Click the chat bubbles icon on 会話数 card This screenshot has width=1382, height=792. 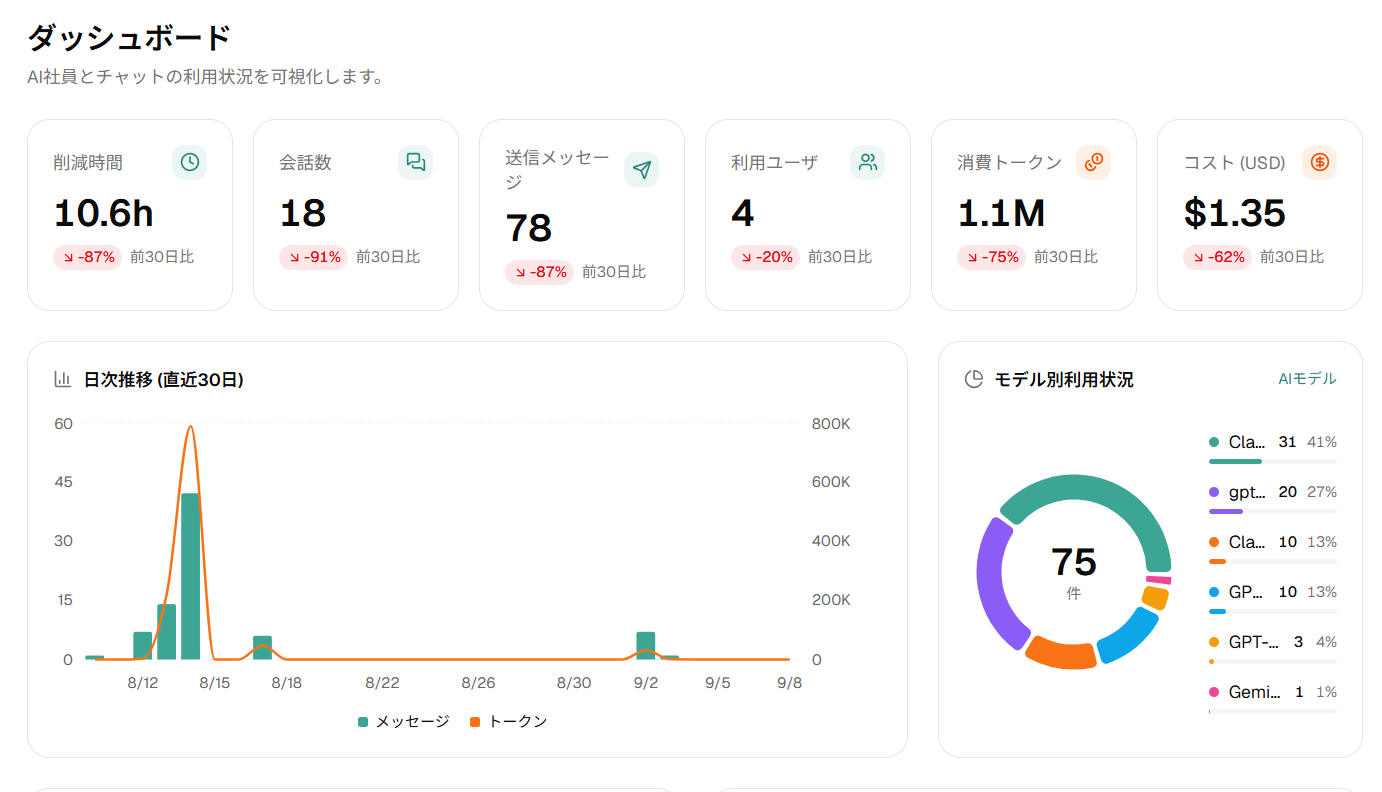tap(416, 162)
